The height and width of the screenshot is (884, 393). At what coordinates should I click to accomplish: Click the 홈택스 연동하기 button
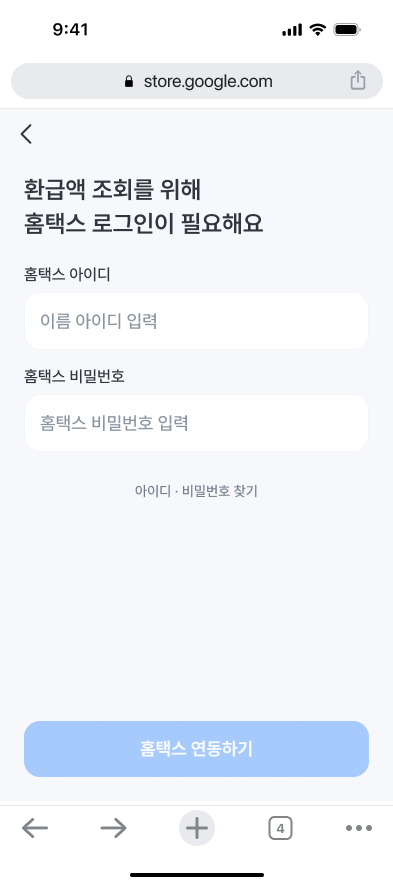(196, 749)
